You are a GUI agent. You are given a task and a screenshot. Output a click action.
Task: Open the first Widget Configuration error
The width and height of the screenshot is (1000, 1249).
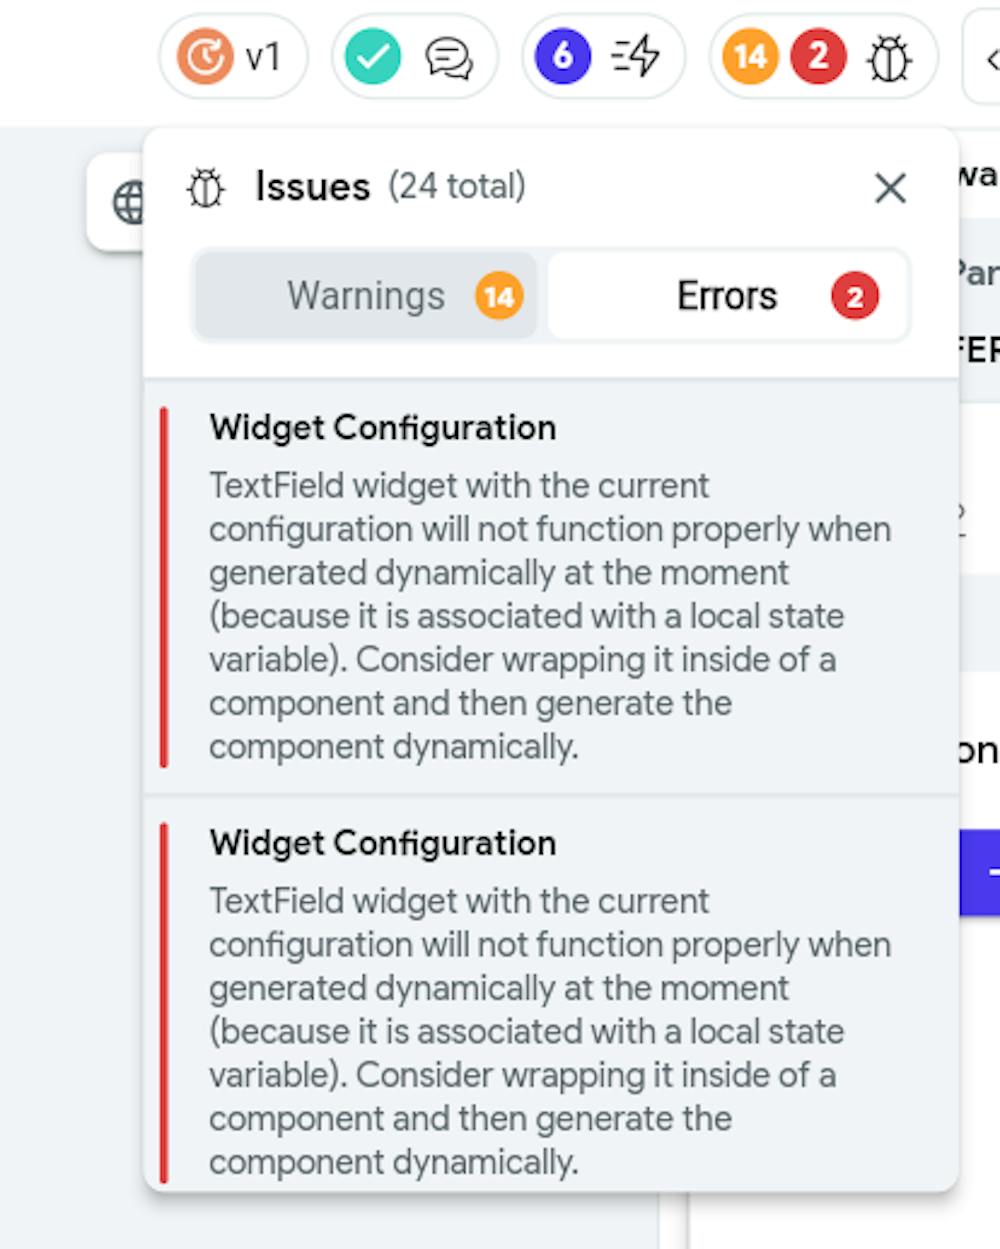551,587
